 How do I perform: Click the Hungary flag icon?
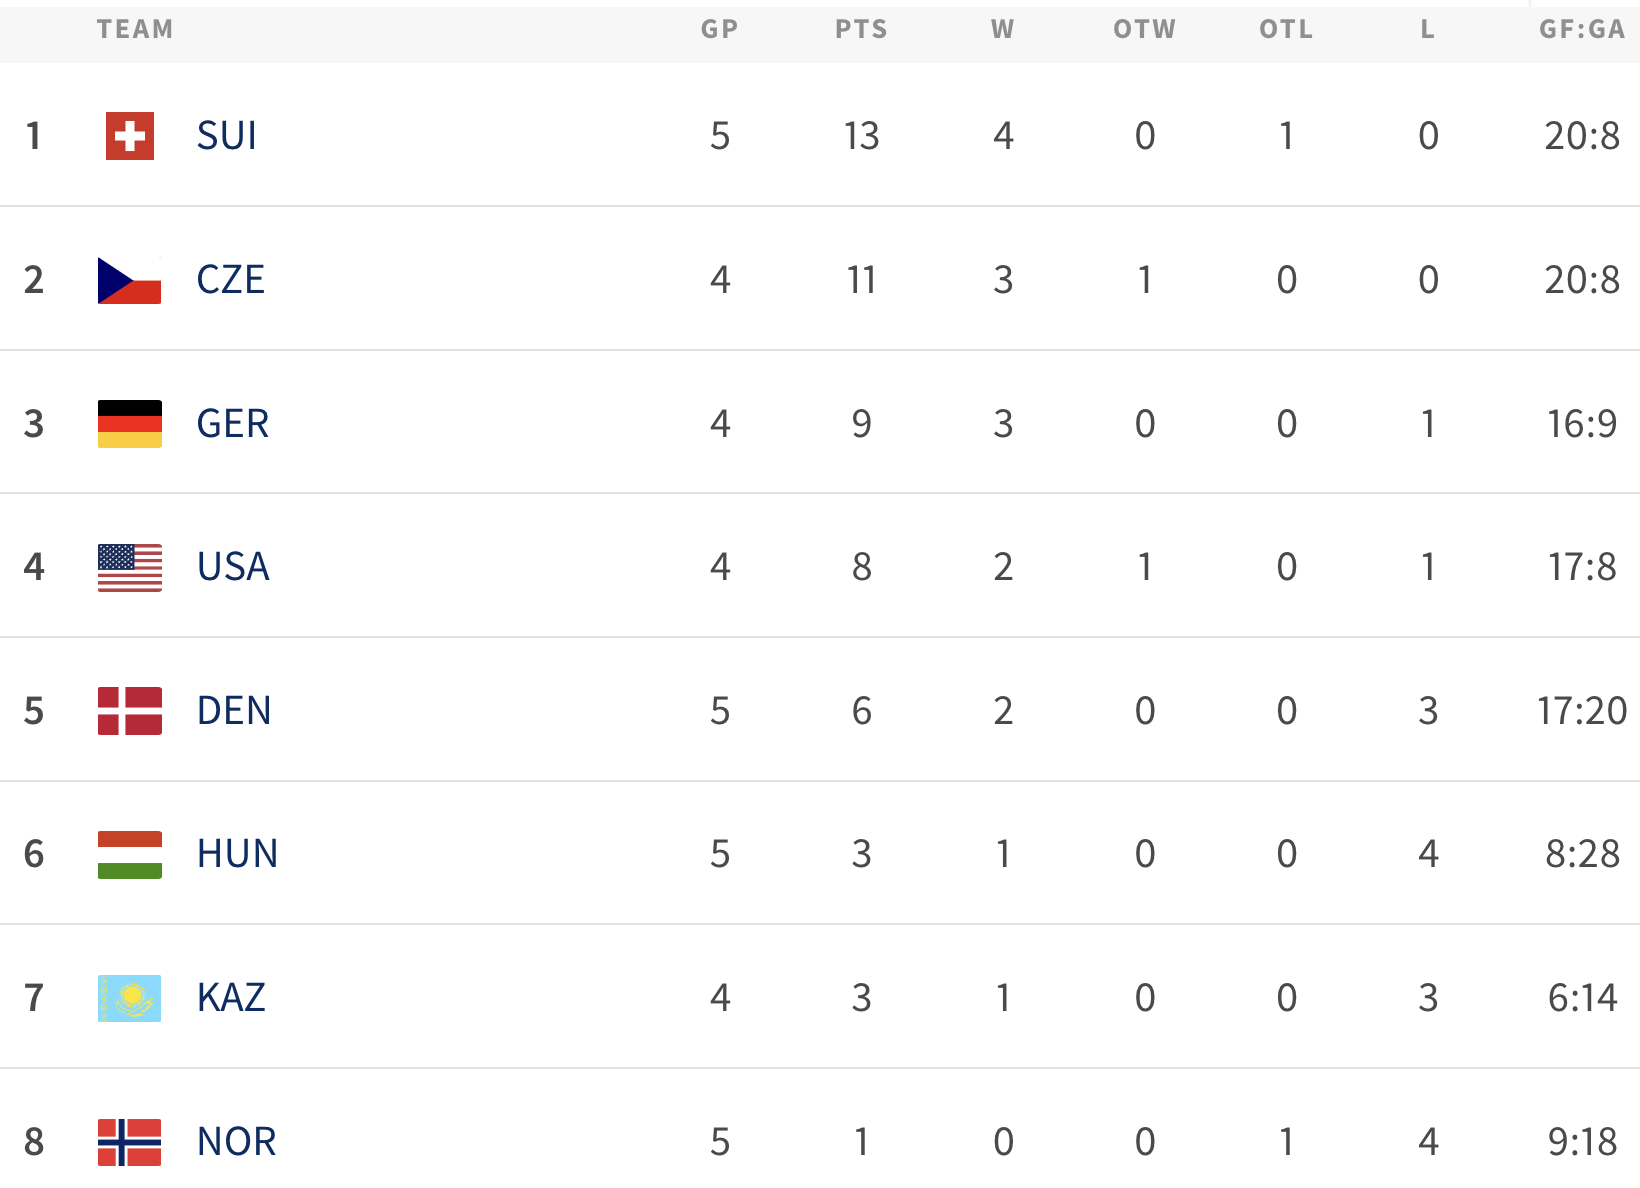(x=130, y=855)
